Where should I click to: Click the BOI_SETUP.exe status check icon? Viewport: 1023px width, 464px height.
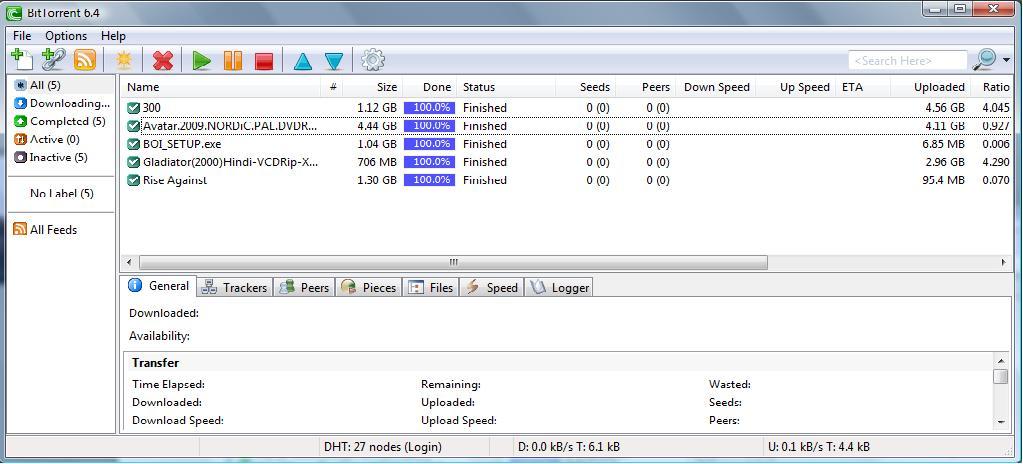pos(134,144)
